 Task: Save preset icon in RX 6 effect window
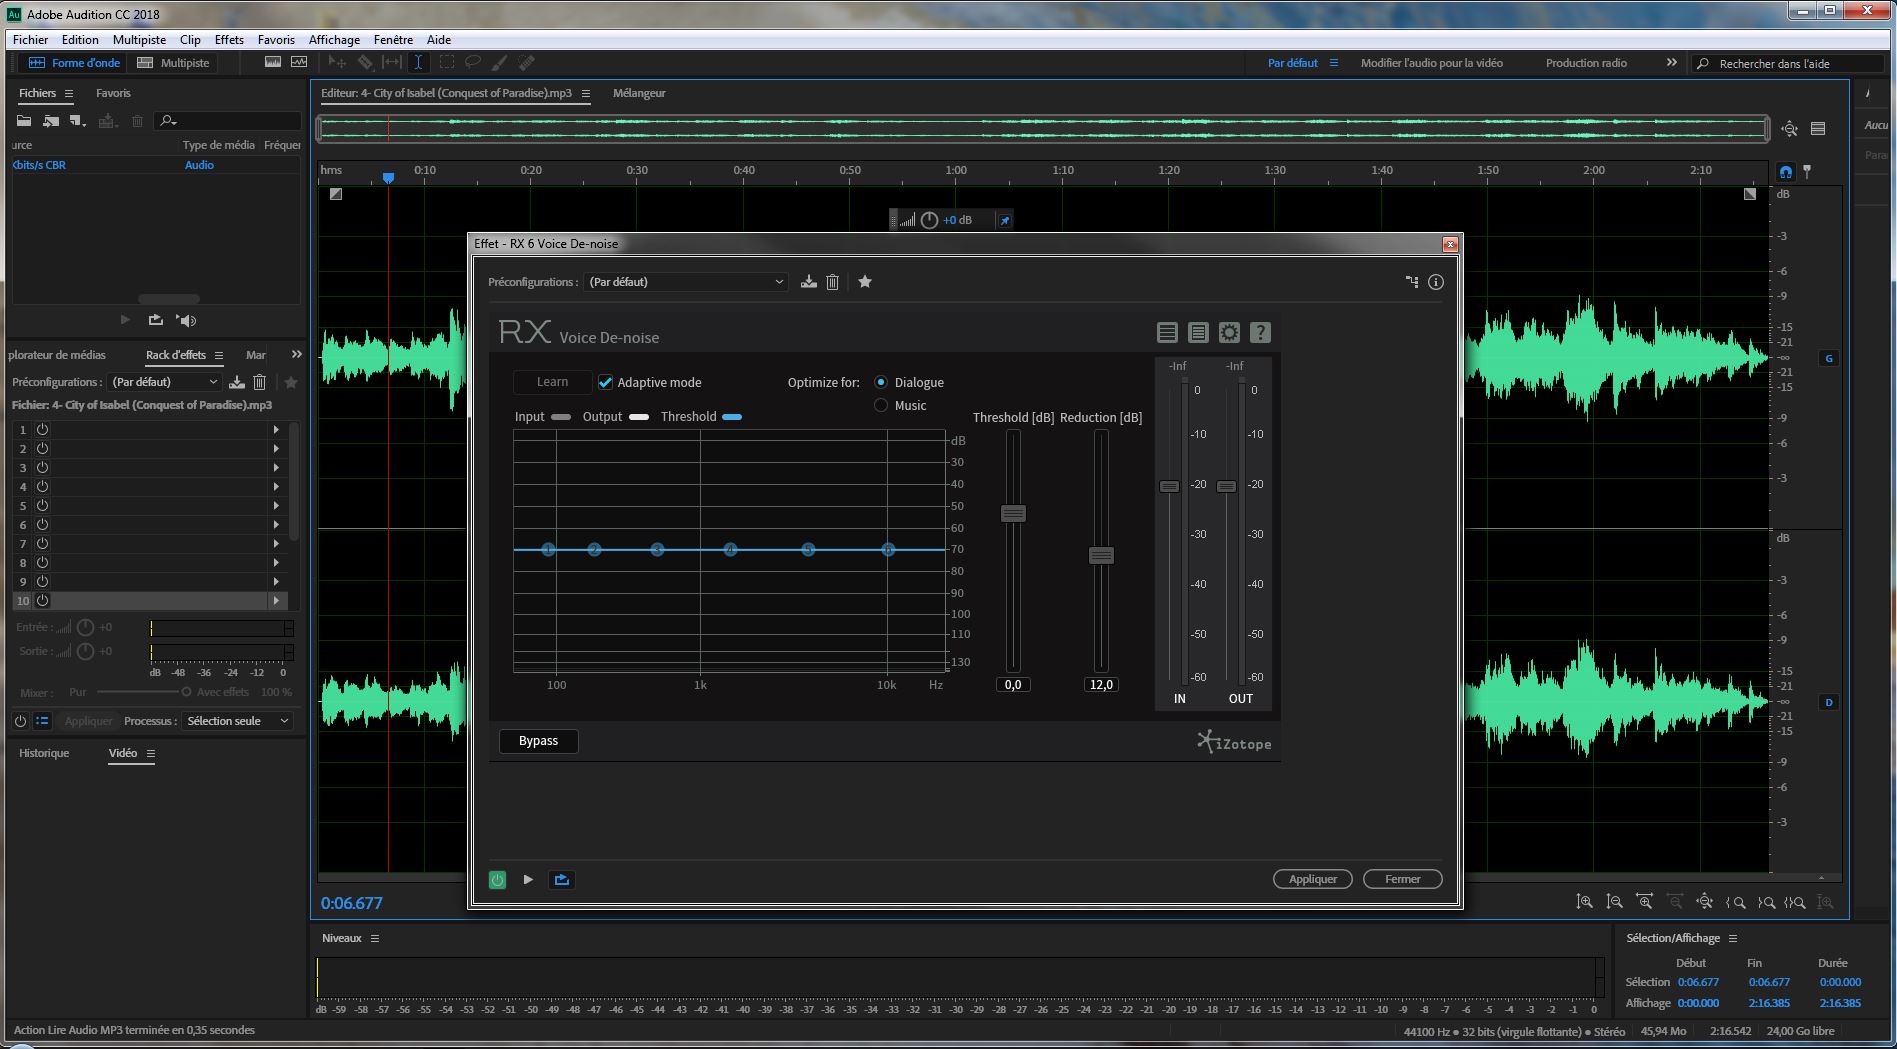(808, 282)
